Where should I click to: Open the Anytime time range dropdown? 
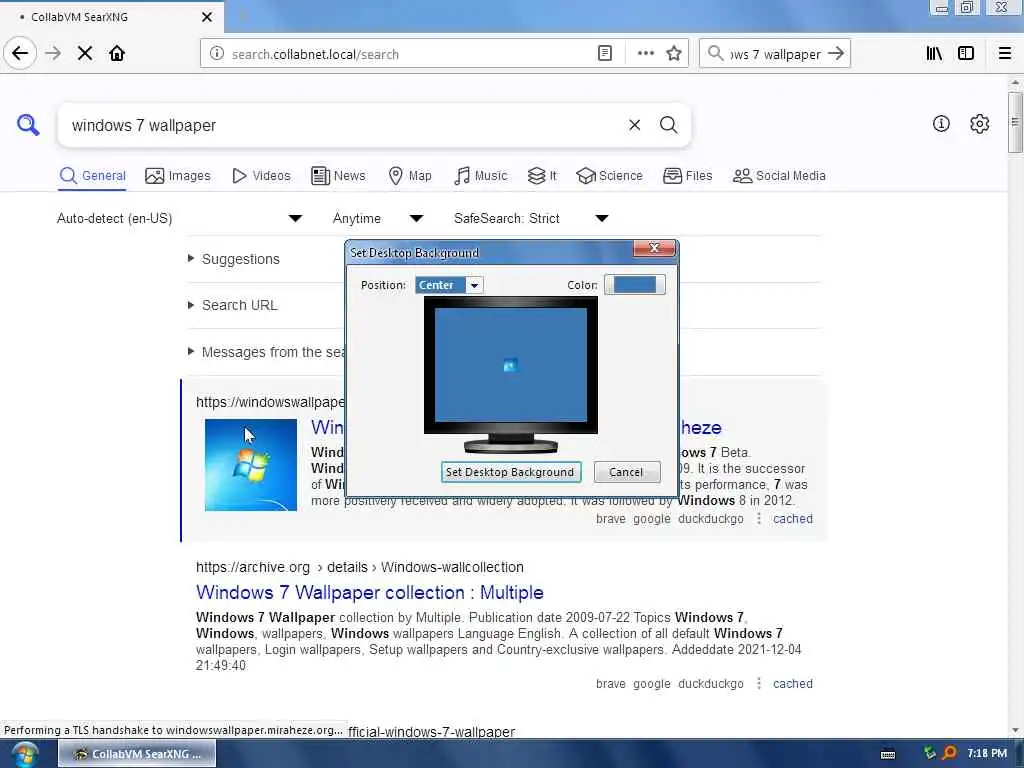point(377,218)
